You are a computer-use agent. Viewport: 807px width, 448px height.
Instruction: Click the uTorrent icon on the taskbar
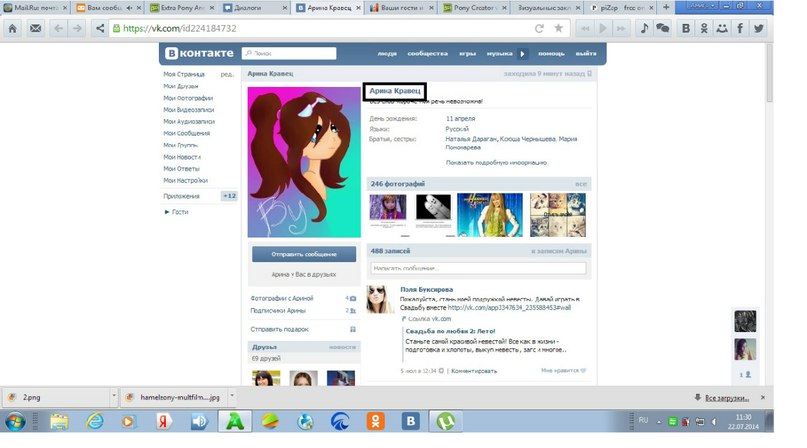tap(445, 421)
